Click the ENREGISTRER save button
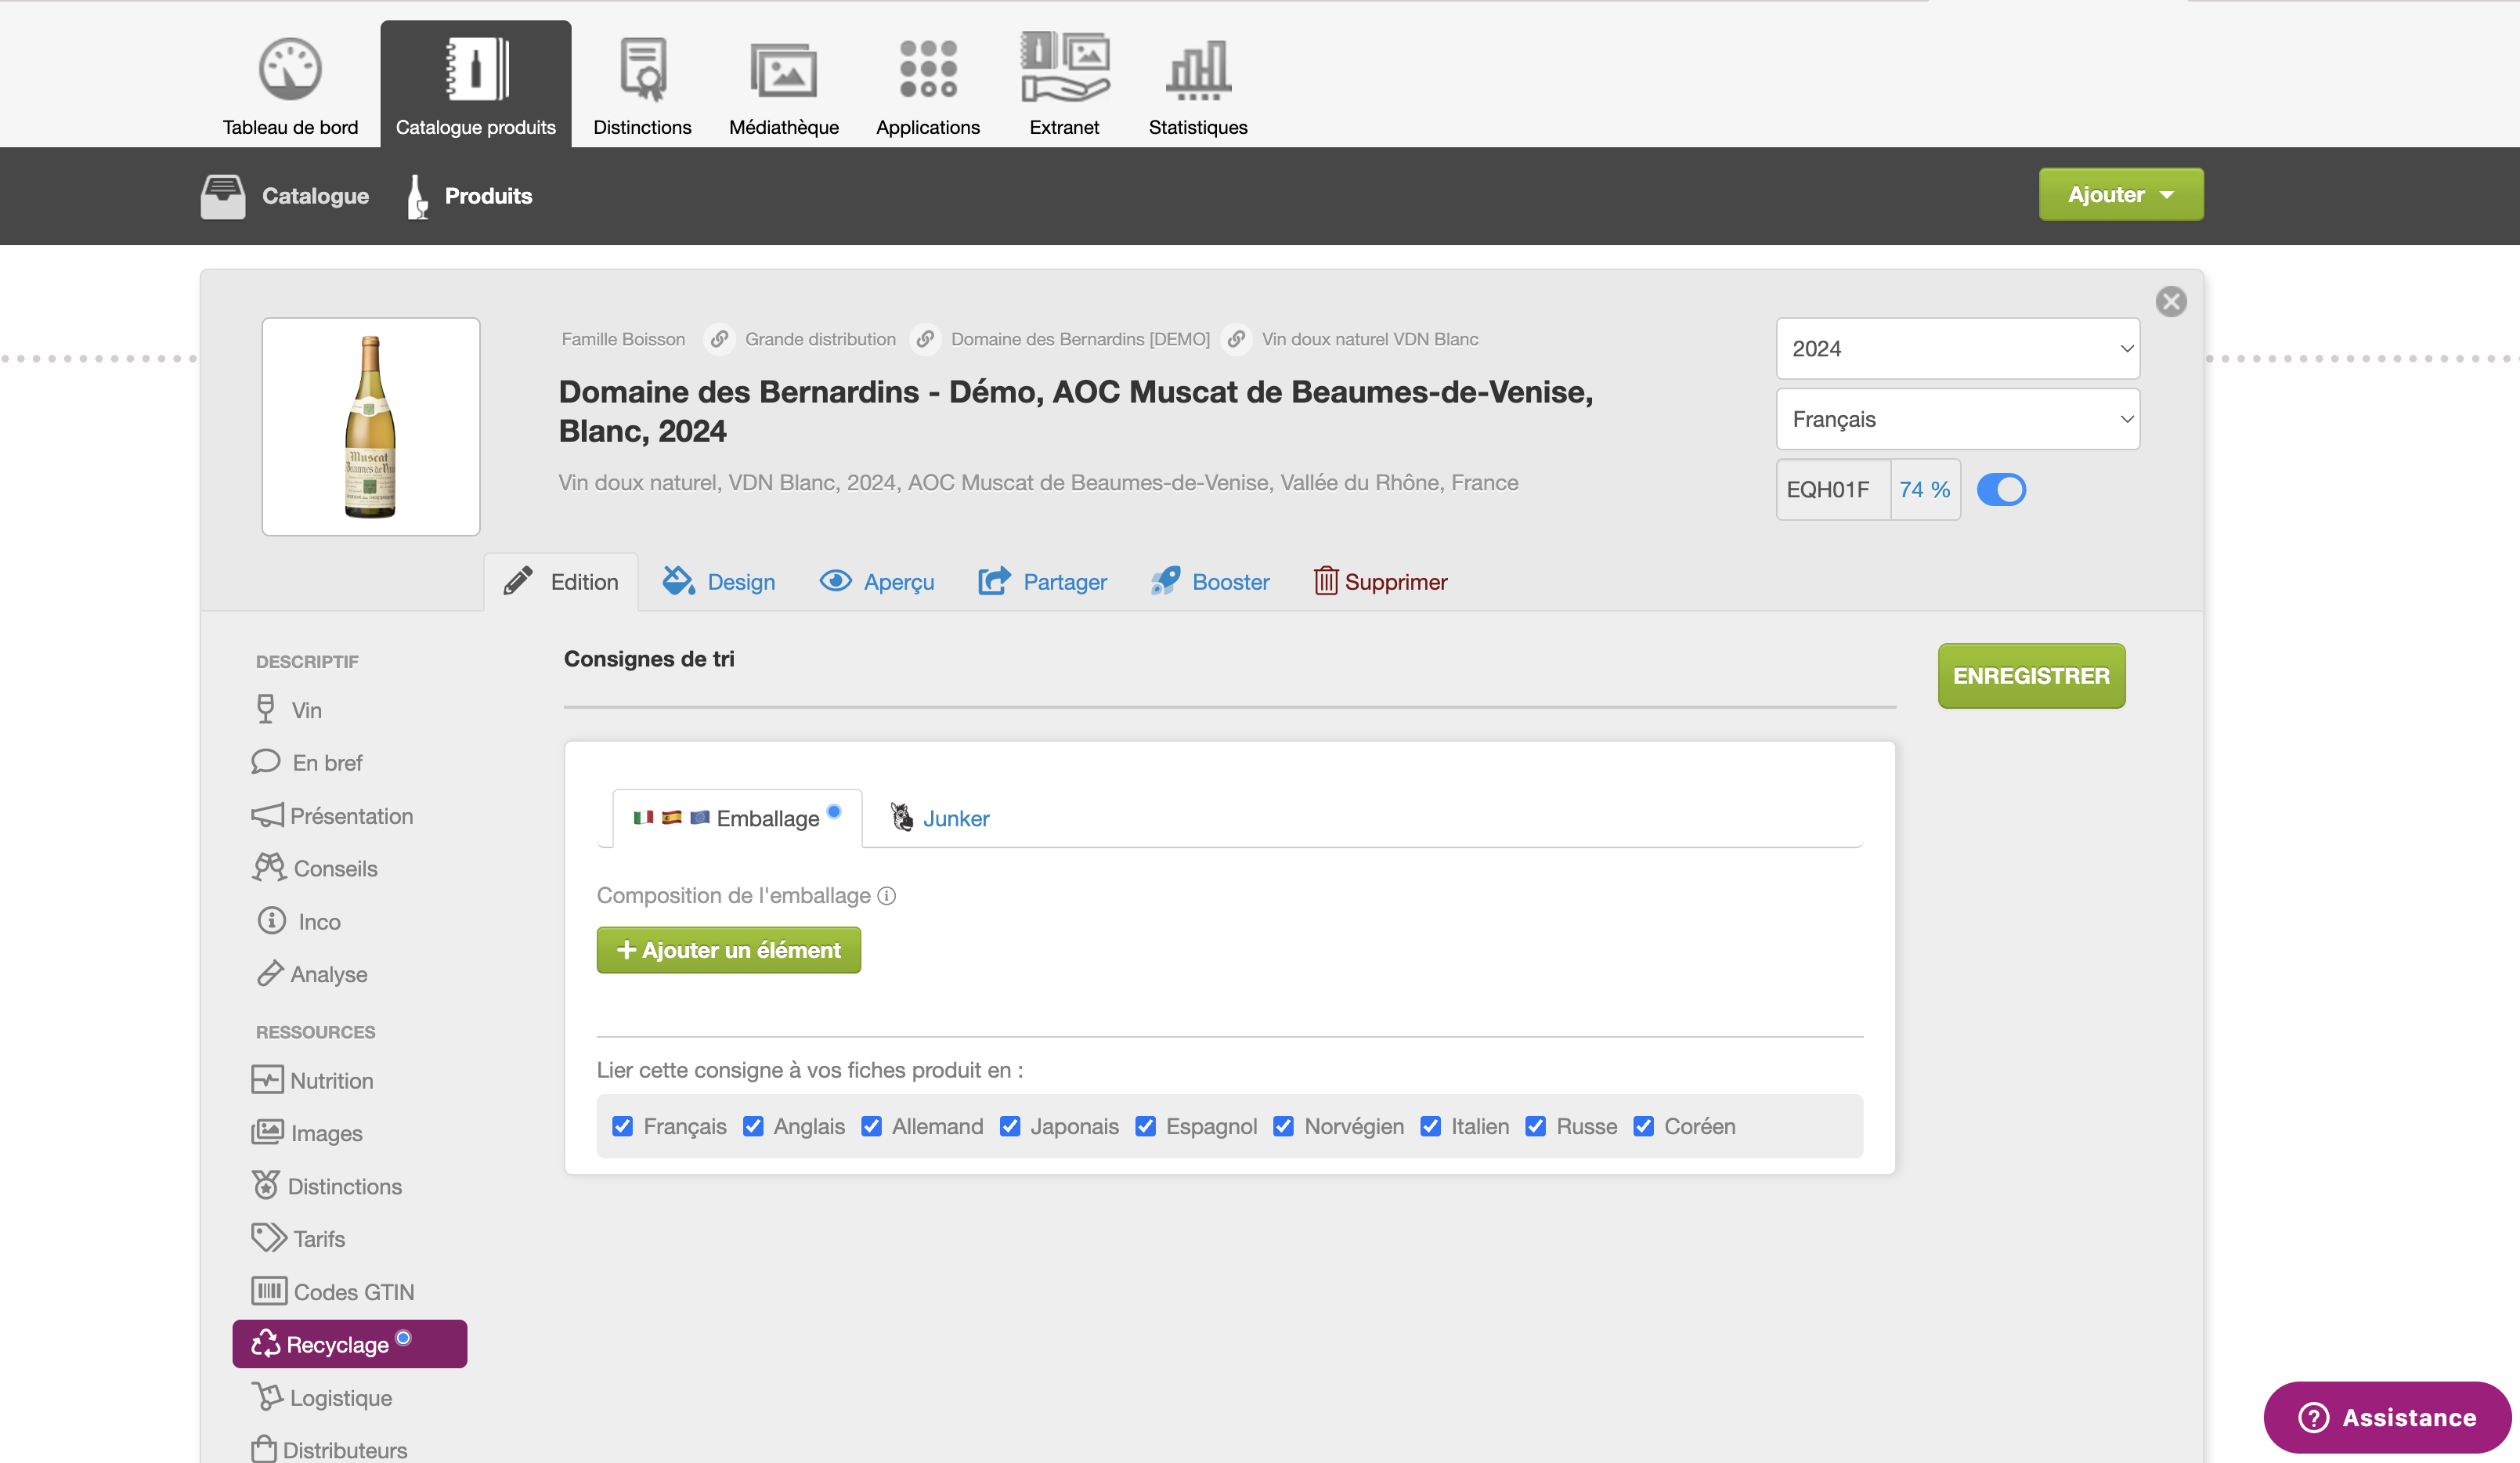 click(x=2031, y=676)
